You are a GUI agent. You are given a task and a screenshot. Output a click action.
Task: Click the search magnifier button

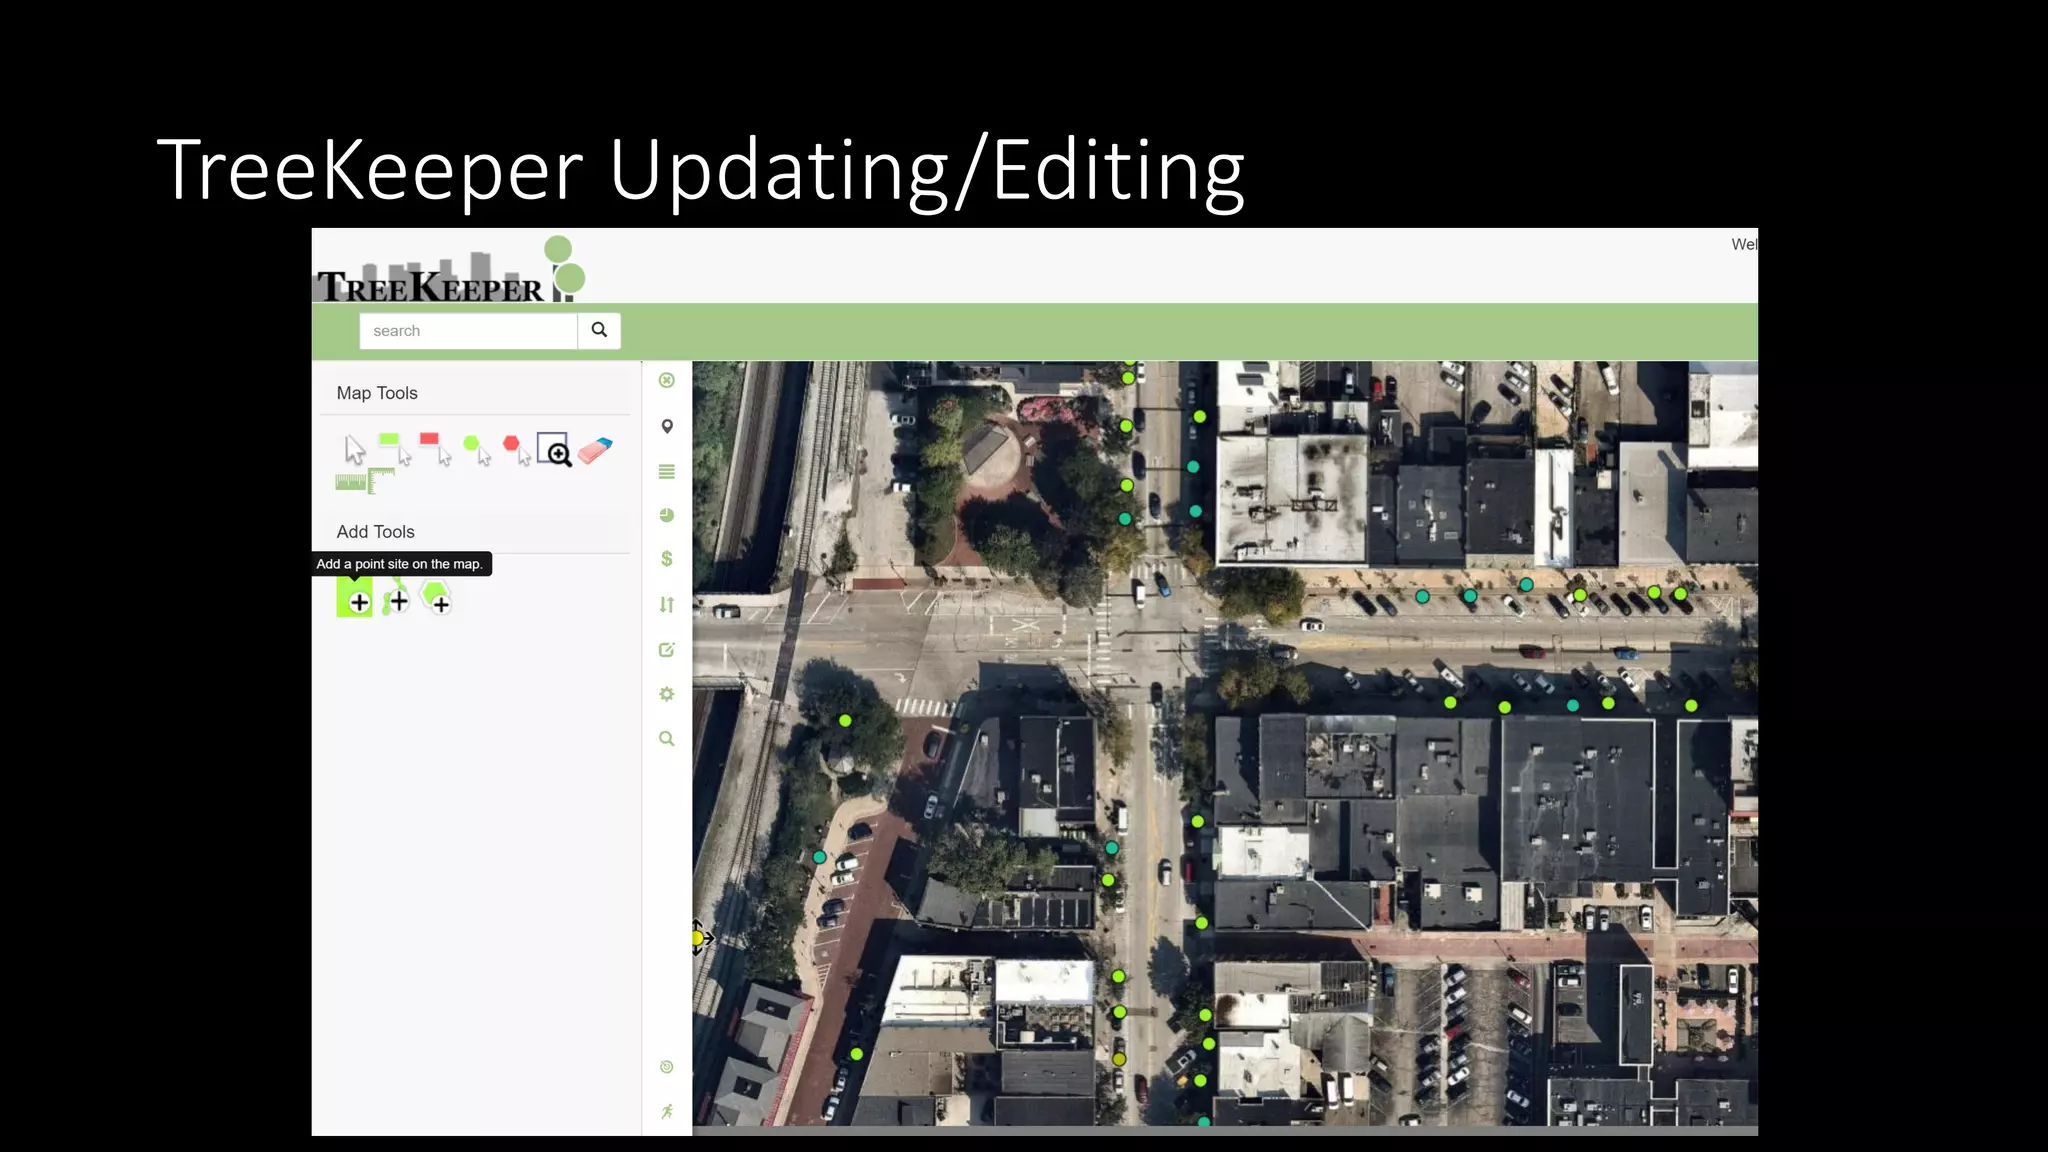[599, 330]
